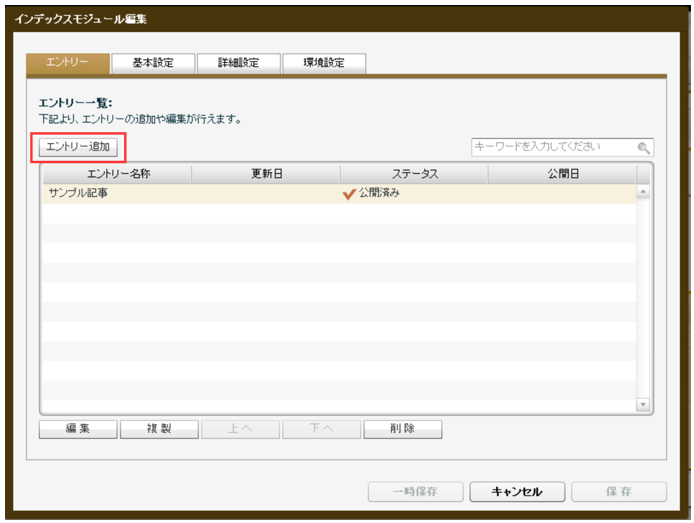The height and width of the screenshot is (523, 694).
Task: Sort by 更新日 column header
Action: pos(266,174)
